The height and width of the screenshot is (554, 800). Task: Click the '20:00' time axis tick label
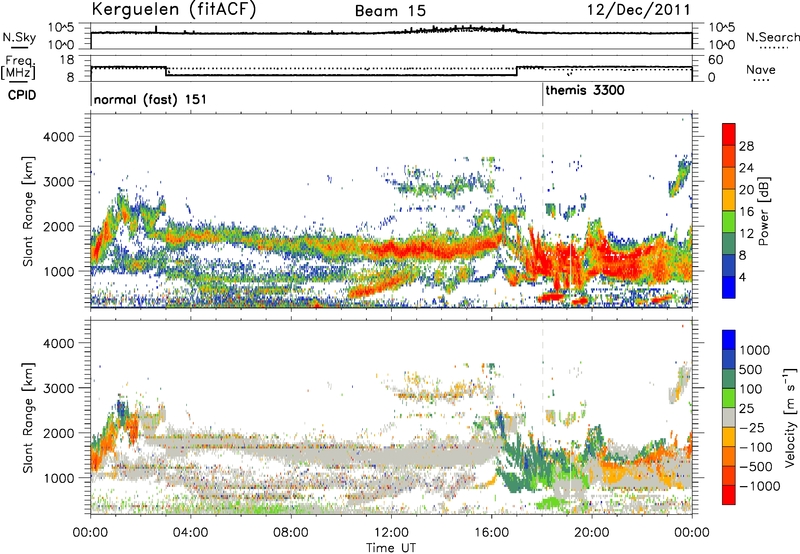(x=591, y=533)
